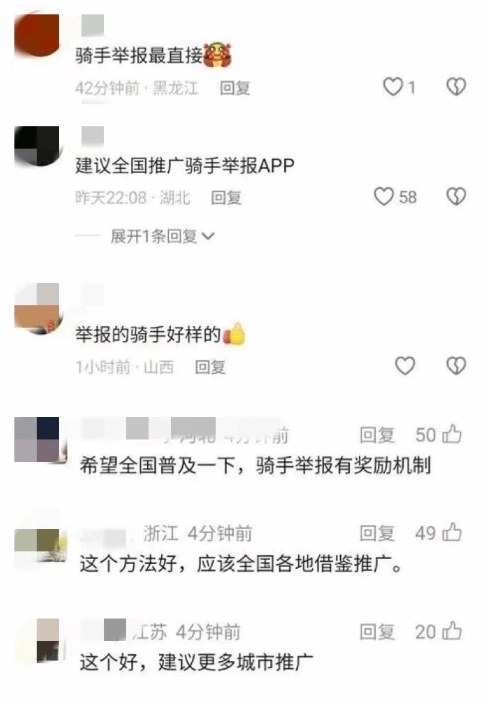Reply to the 湖北 comment posted 昨天22:08

pos(226,197)
